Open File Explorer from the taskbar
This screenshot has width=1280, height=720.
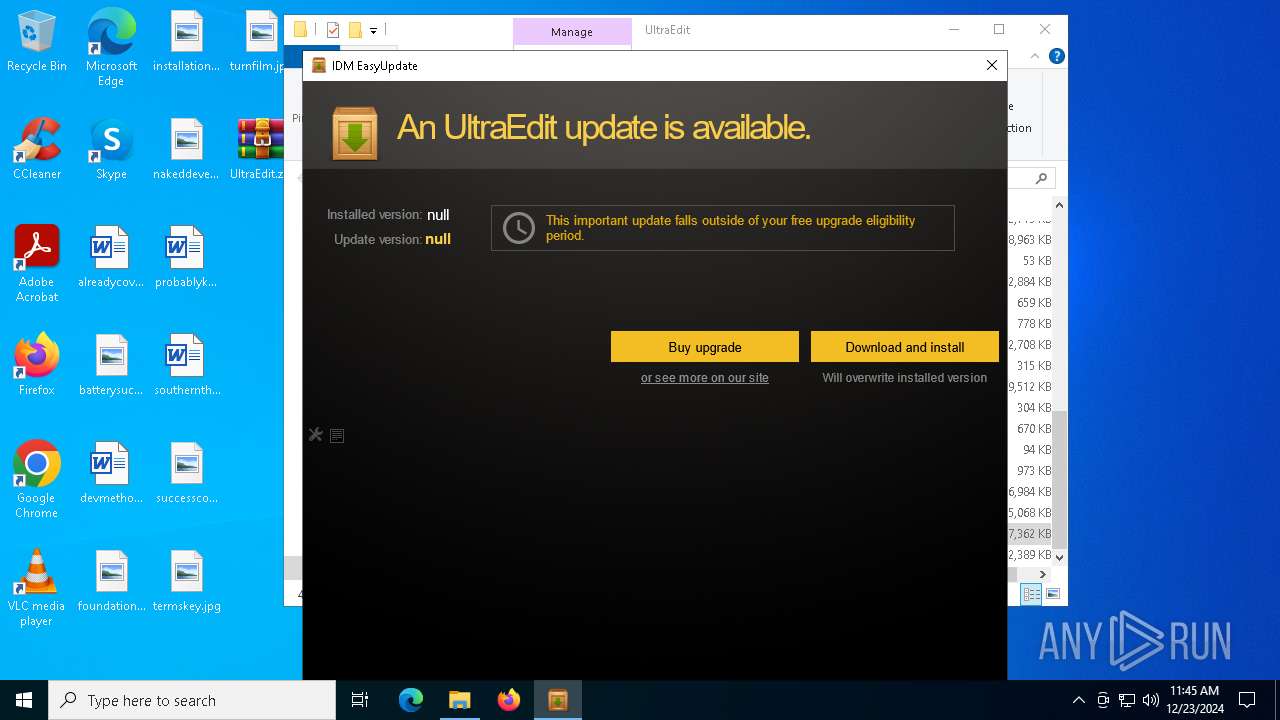(460, 700)
